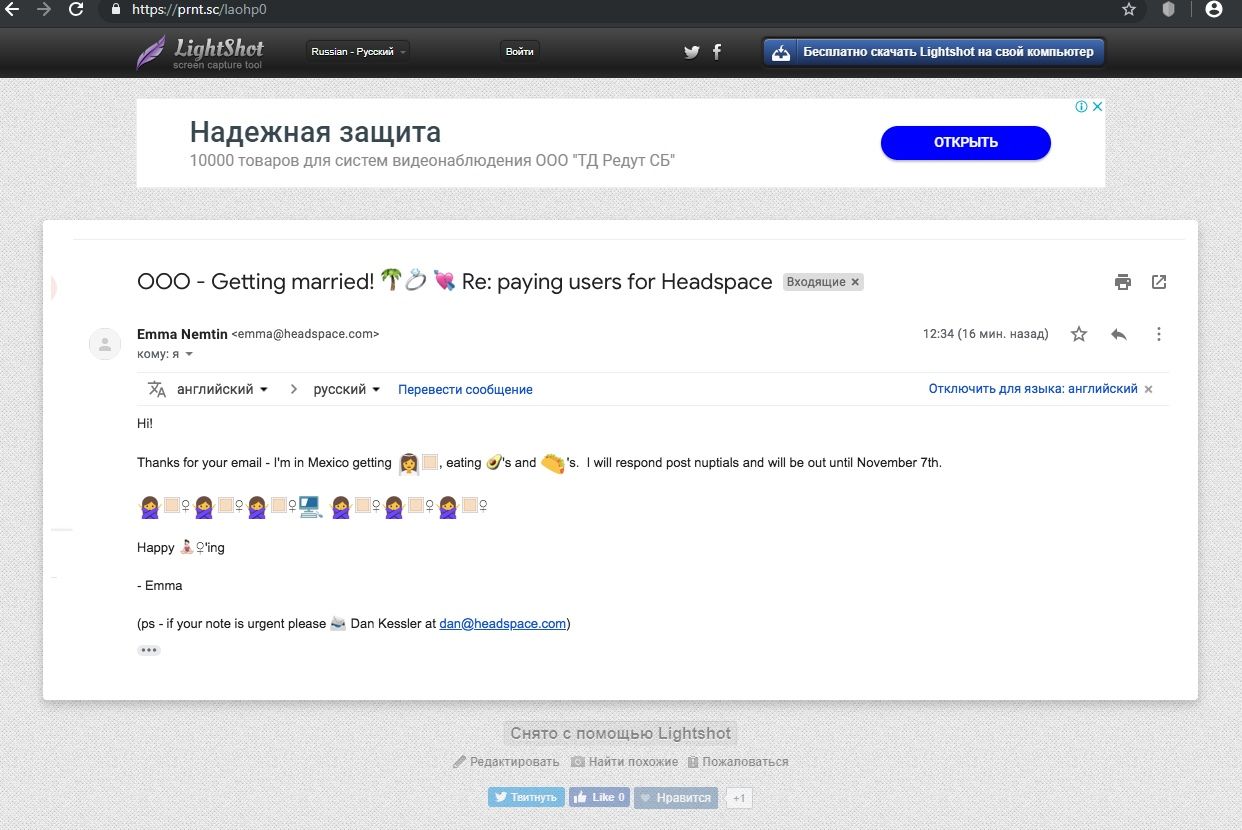Viewport: 1242px width, 830px height.
Task: Open LightShot Facebook page icon
Action: pos(717,52)
